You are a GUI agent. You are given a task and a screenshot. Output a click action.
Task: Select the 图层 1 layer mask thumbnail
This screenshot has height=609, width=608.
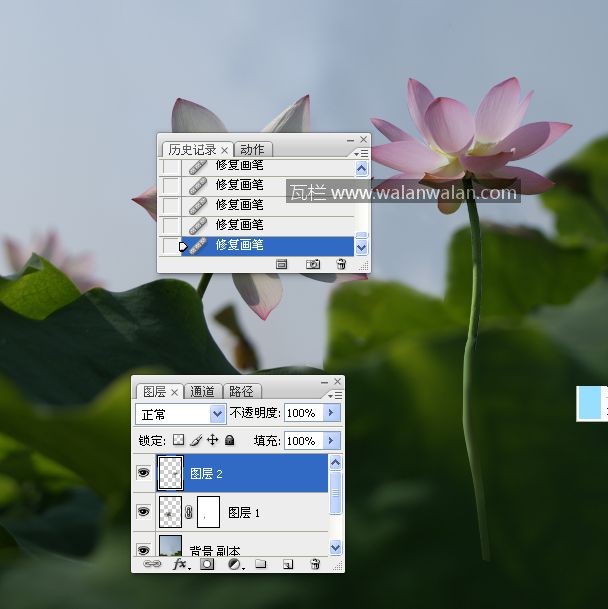[x=209, y=512]
